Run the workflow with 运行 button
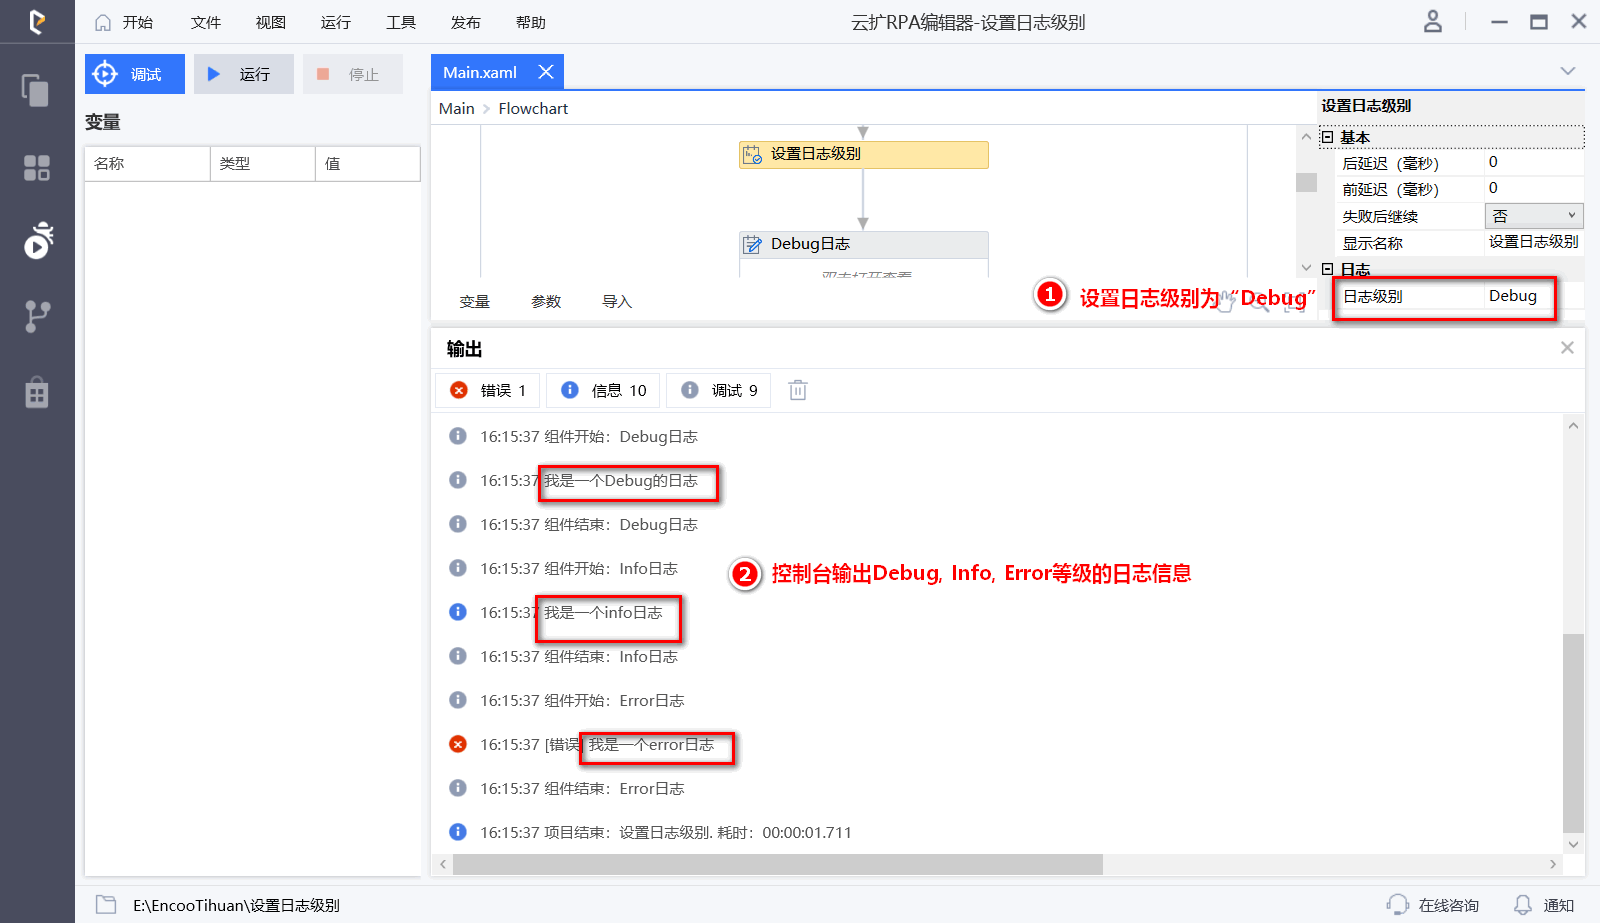Image resolution: width=1600 pixels, height=923 pixels. click(244, 74)
